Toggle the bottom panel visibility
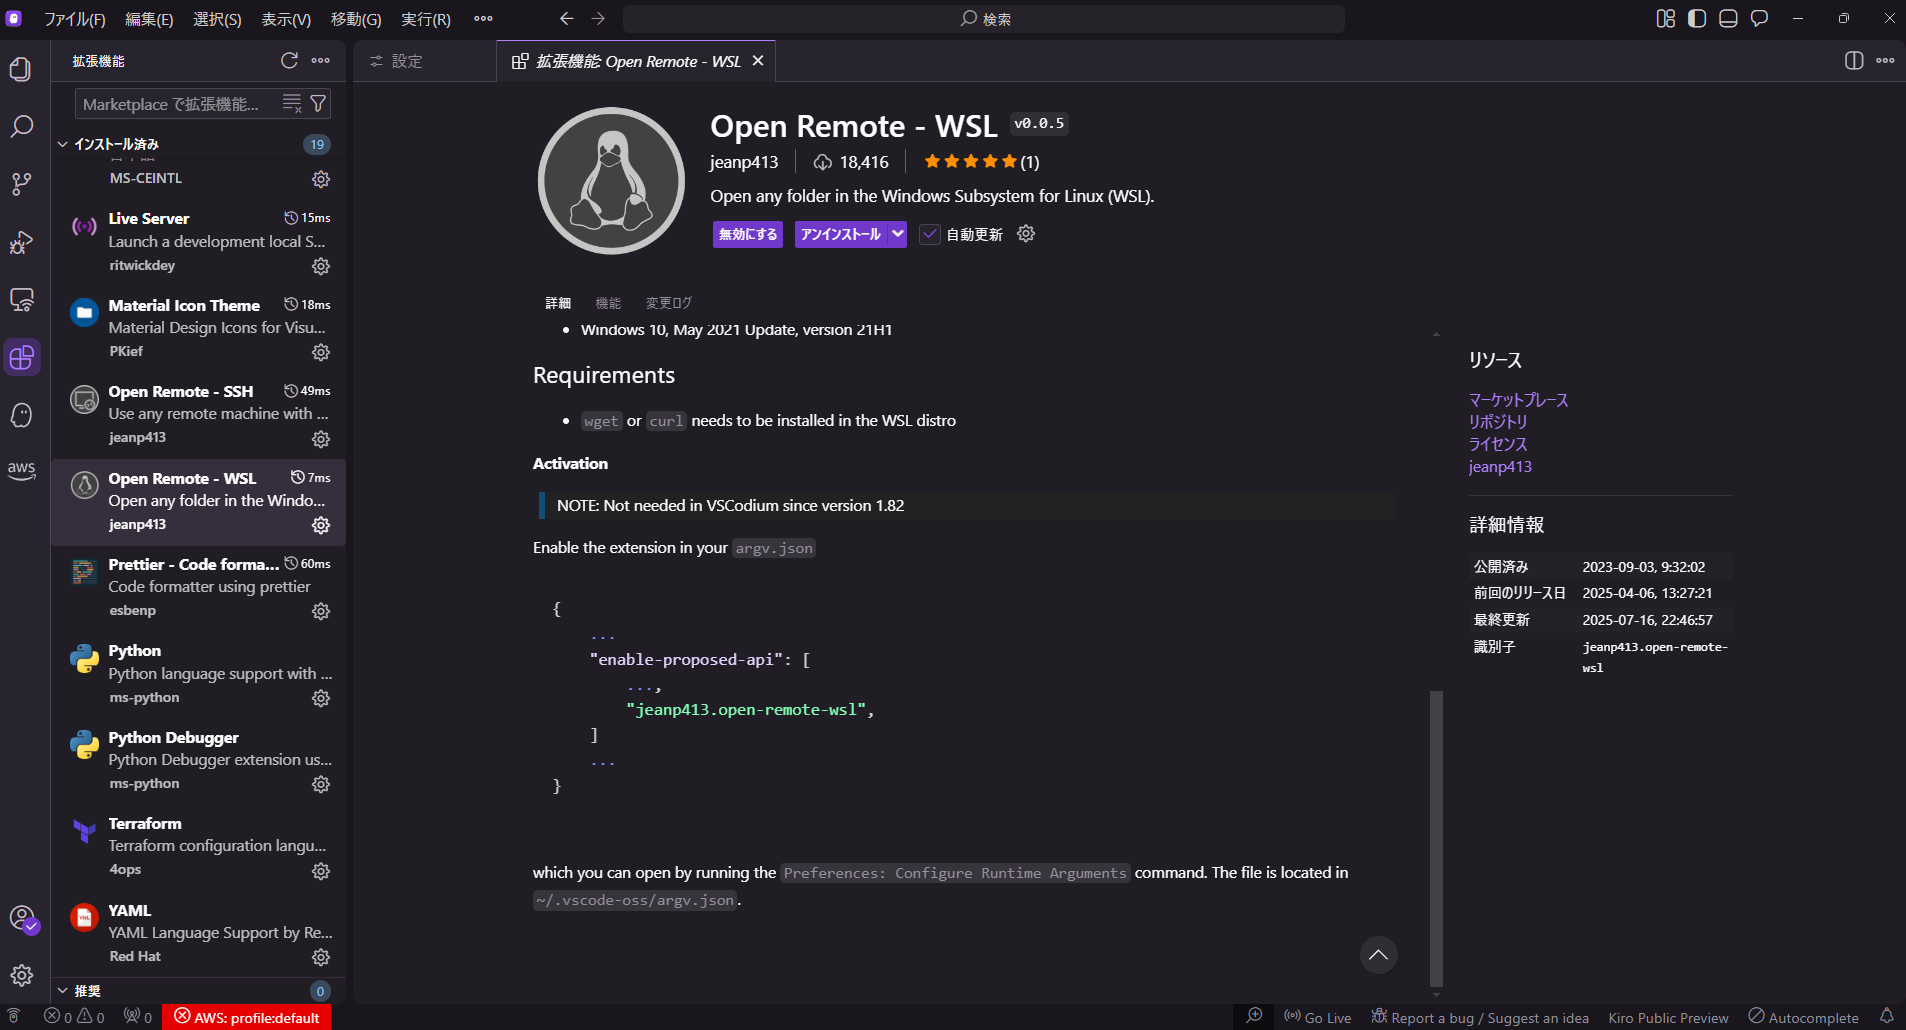 coord(1728,18)
